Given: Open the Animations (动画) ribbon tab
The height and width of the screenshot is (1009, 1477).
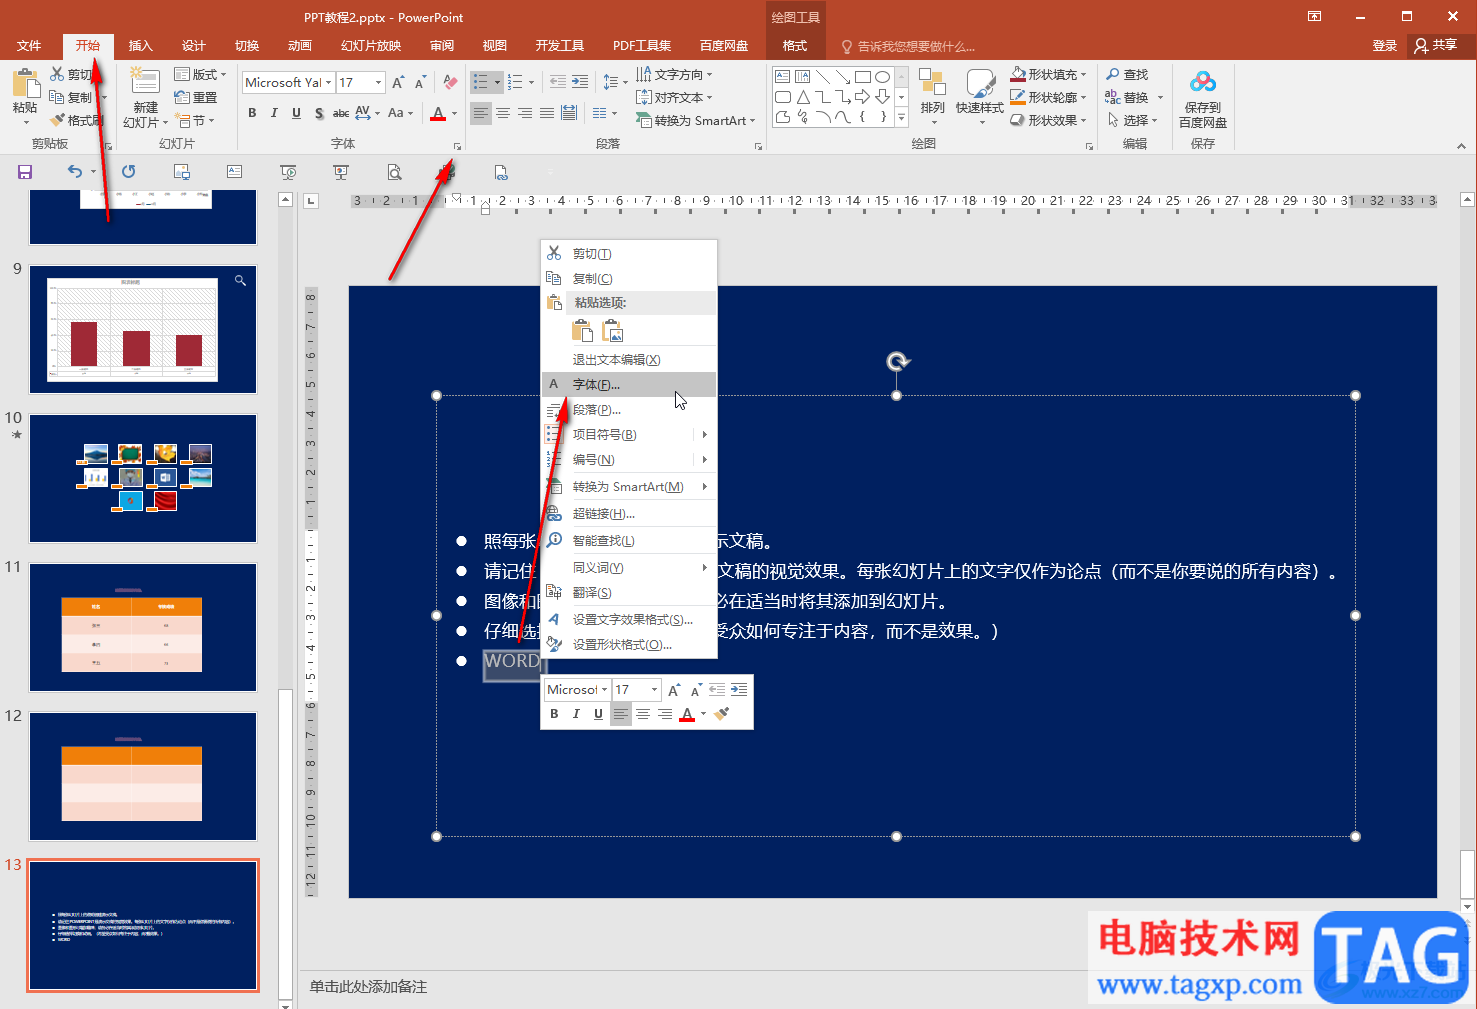Looking at the screenshot, I should (x=300, y=46).
